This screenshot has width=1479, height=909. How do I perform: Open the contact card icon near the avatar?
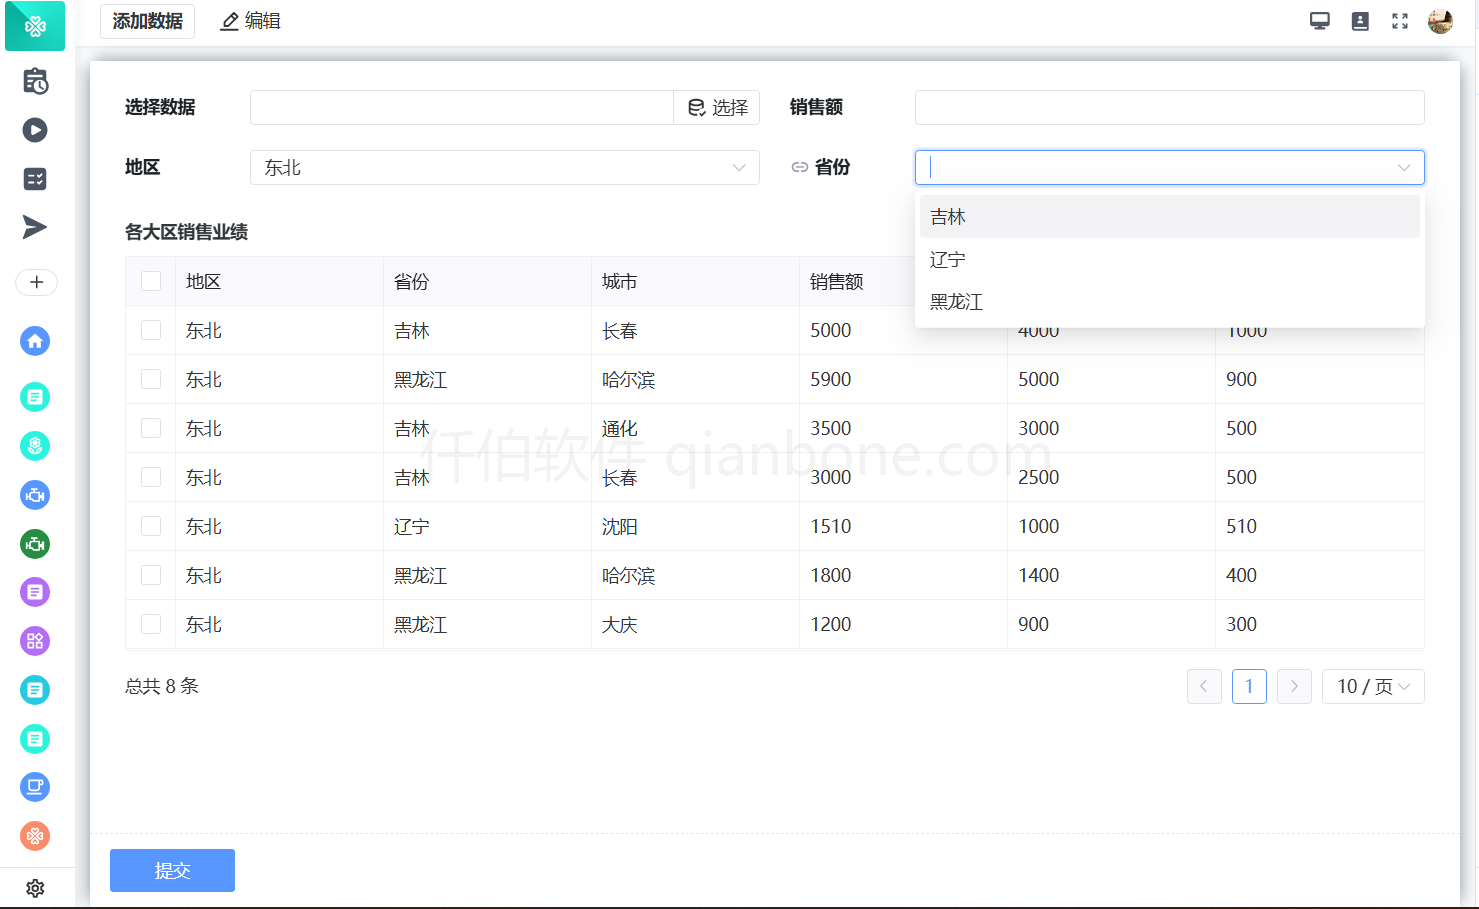pyautogui.click(x=1360, y=20)
